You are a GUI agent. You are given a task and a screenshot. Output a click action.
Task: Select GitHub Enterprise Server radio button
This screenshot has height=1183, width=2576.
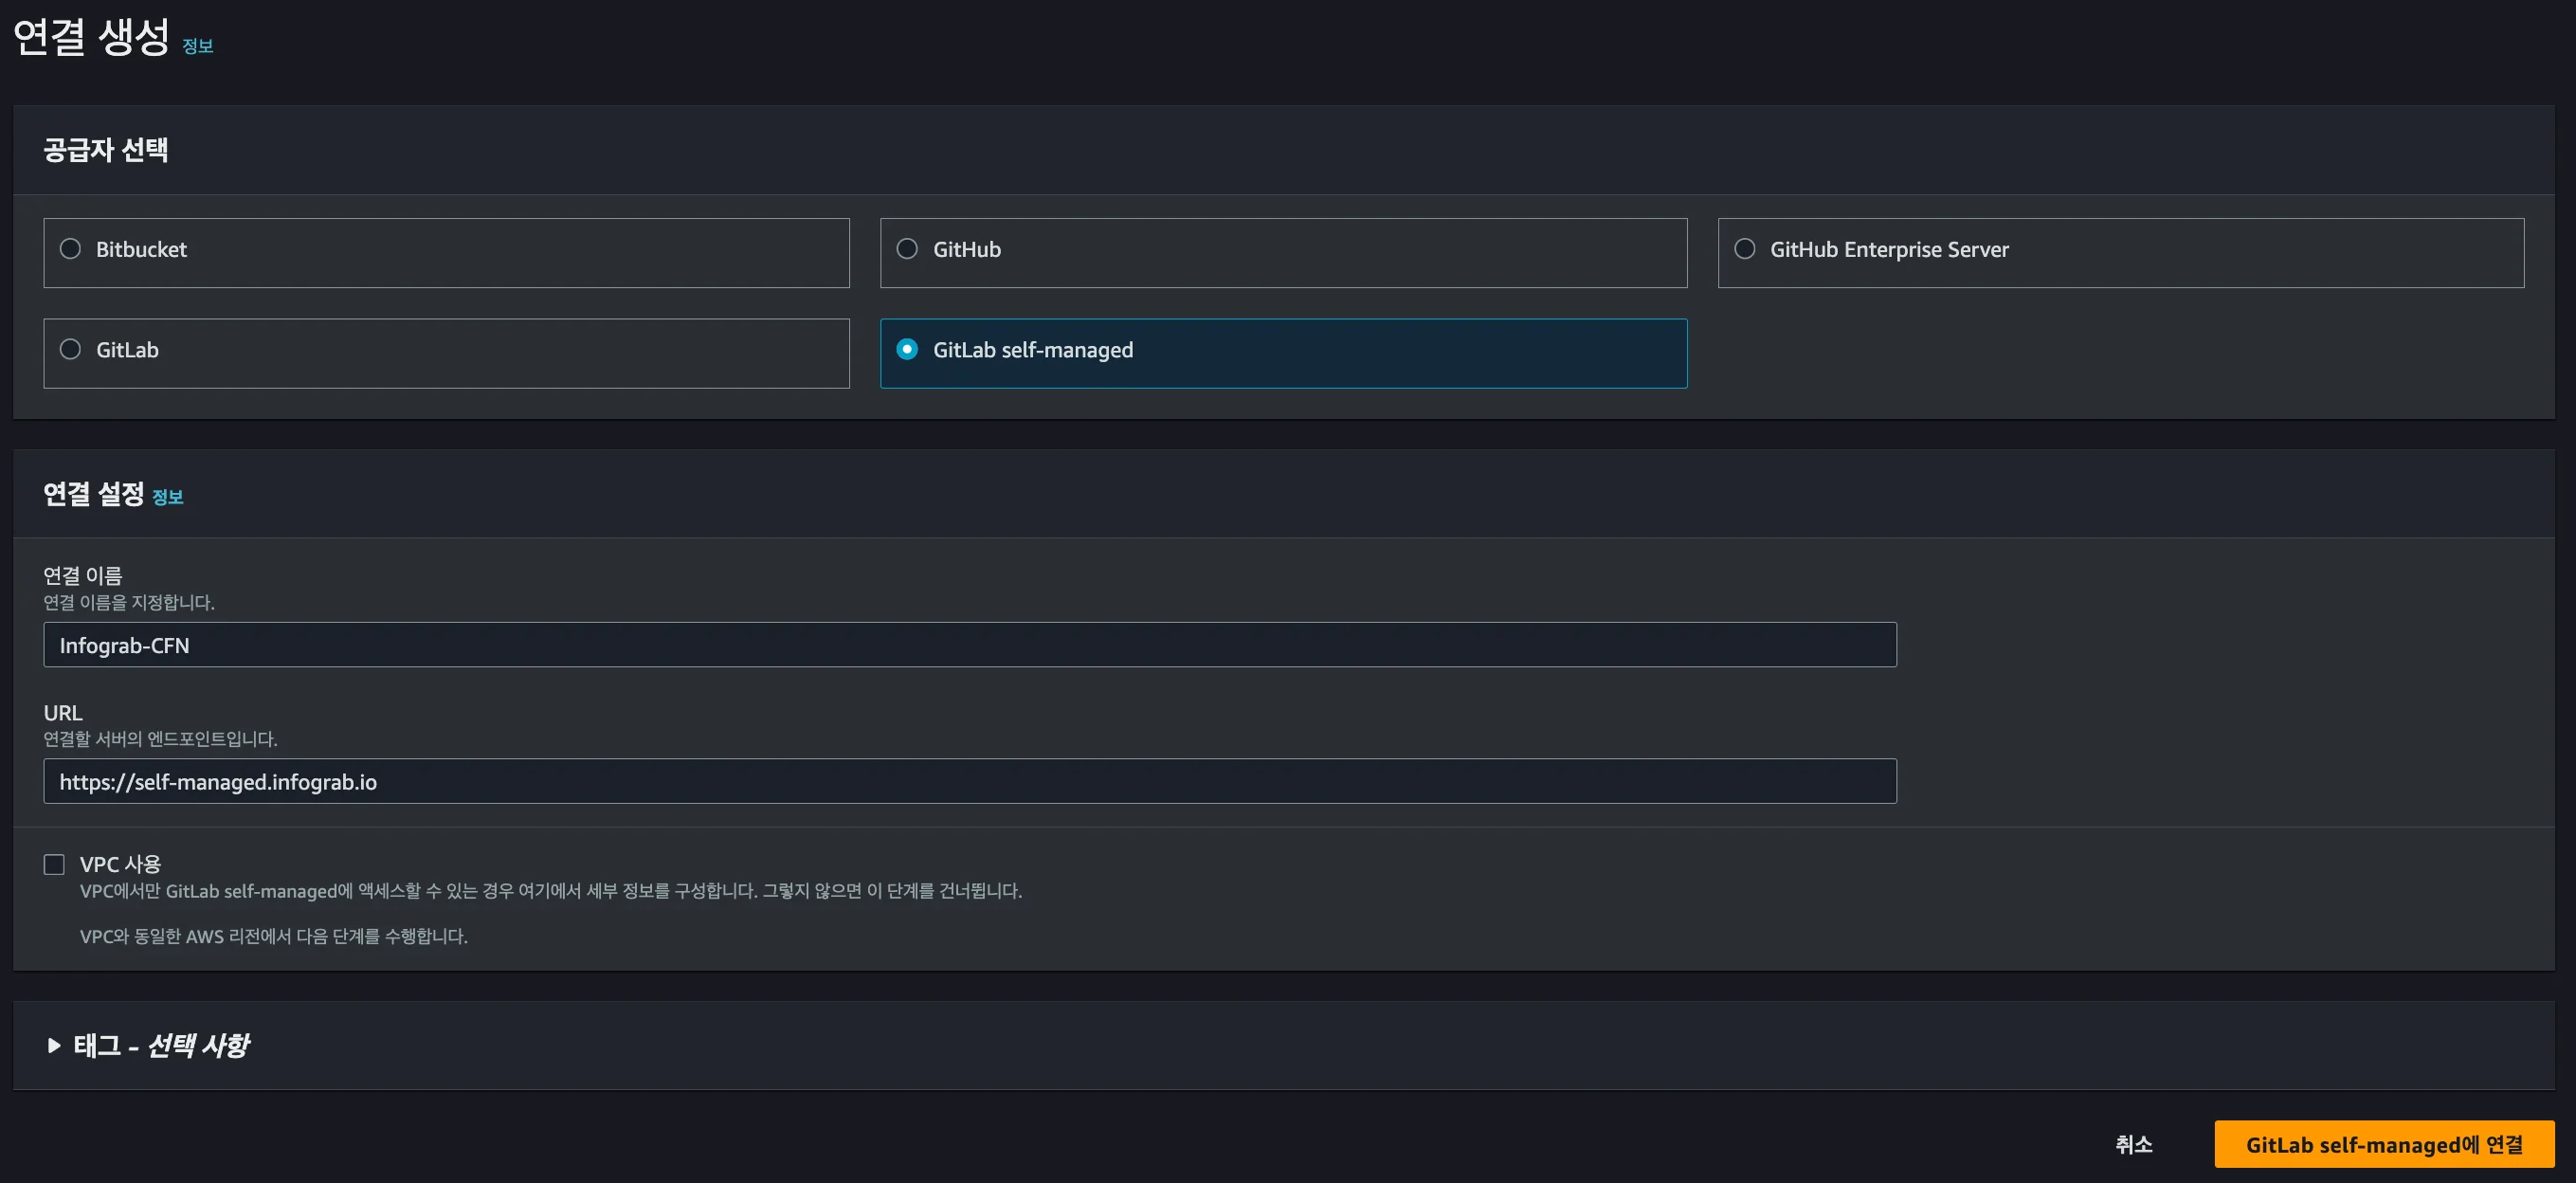[x=1744, y=249]
